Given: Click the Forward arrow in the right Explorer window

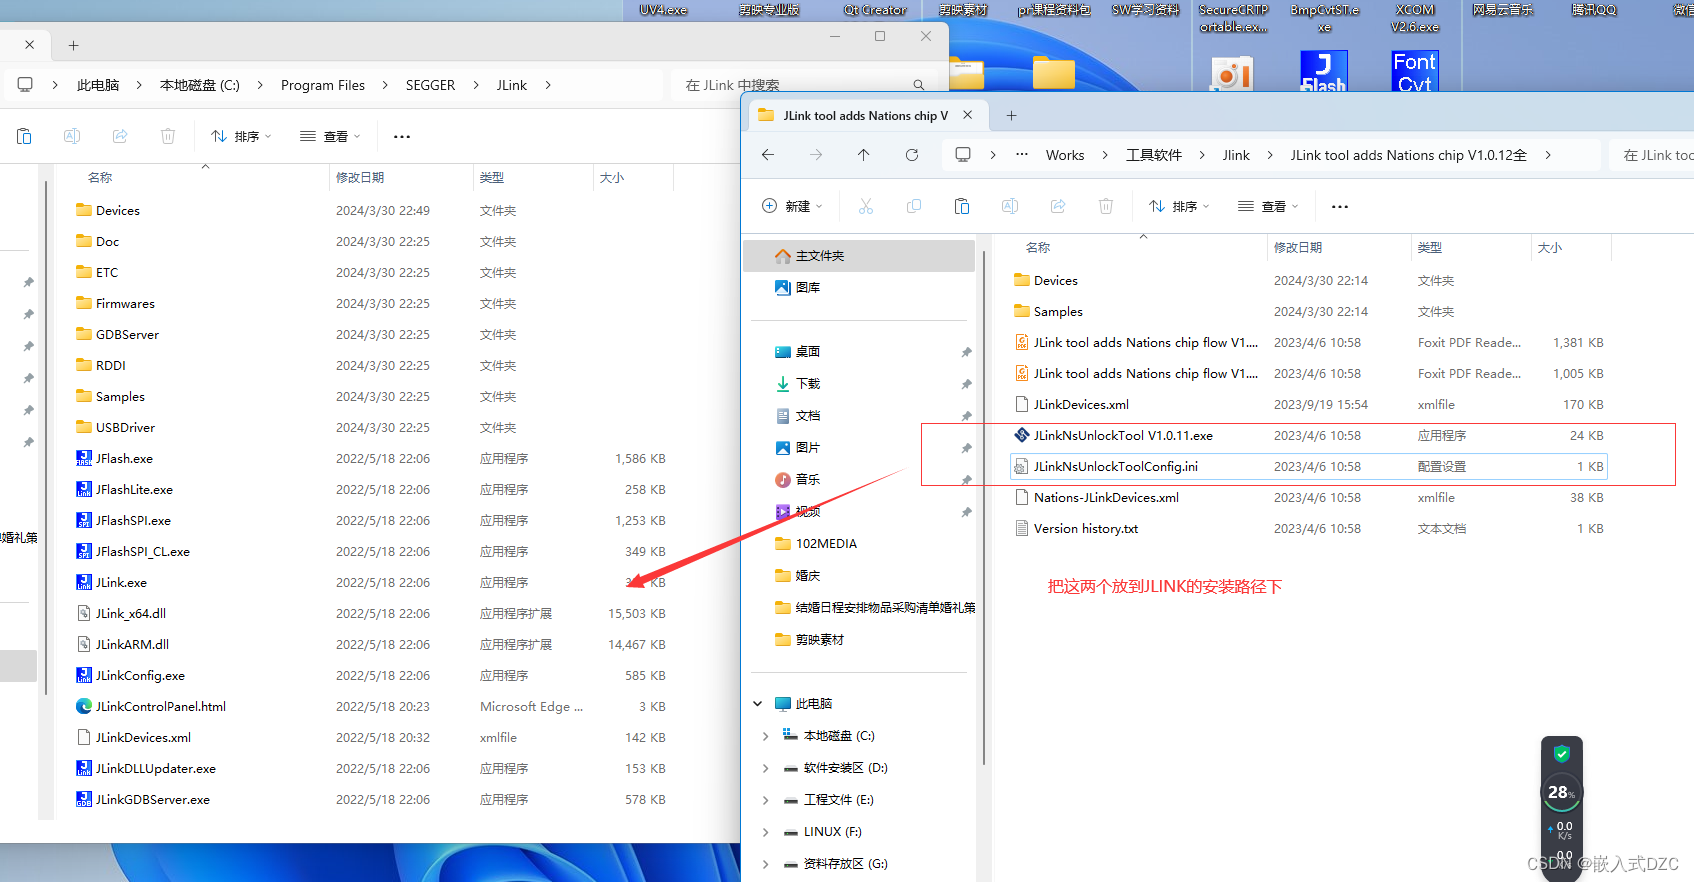Looking at the screenshot, I should (816, 155).
